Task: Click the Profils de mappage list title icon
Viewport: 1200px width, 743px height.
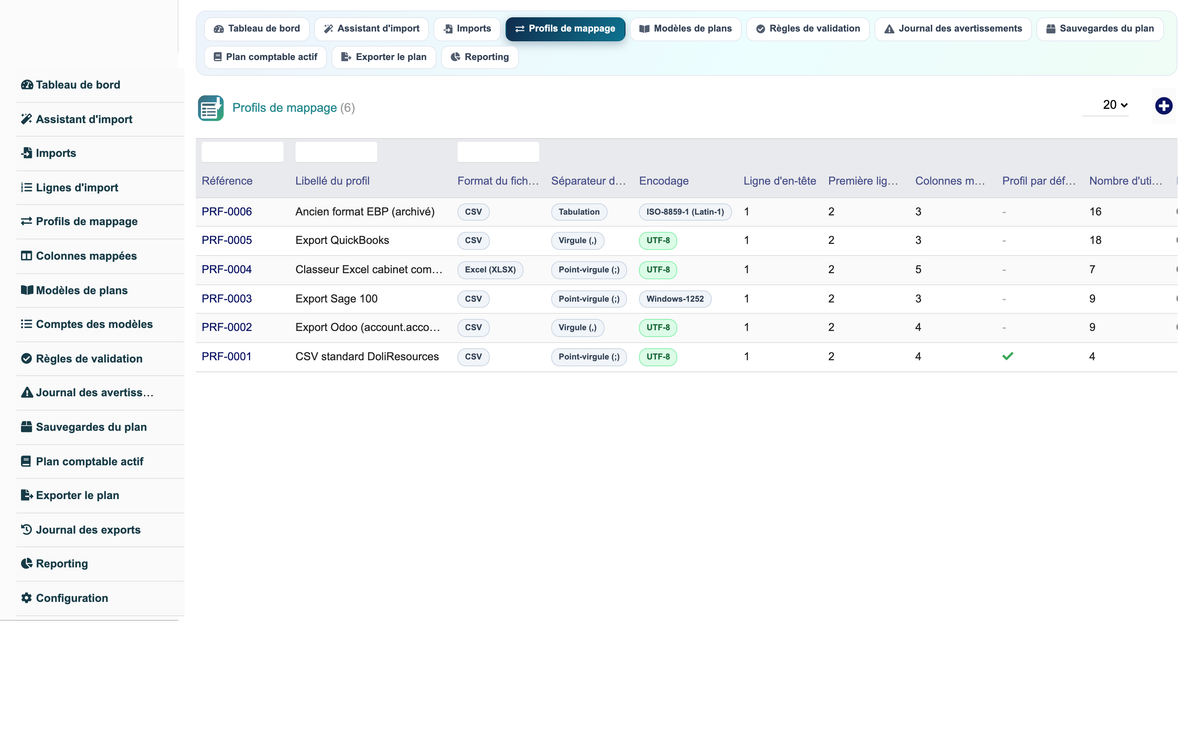Action: (211, 108)
